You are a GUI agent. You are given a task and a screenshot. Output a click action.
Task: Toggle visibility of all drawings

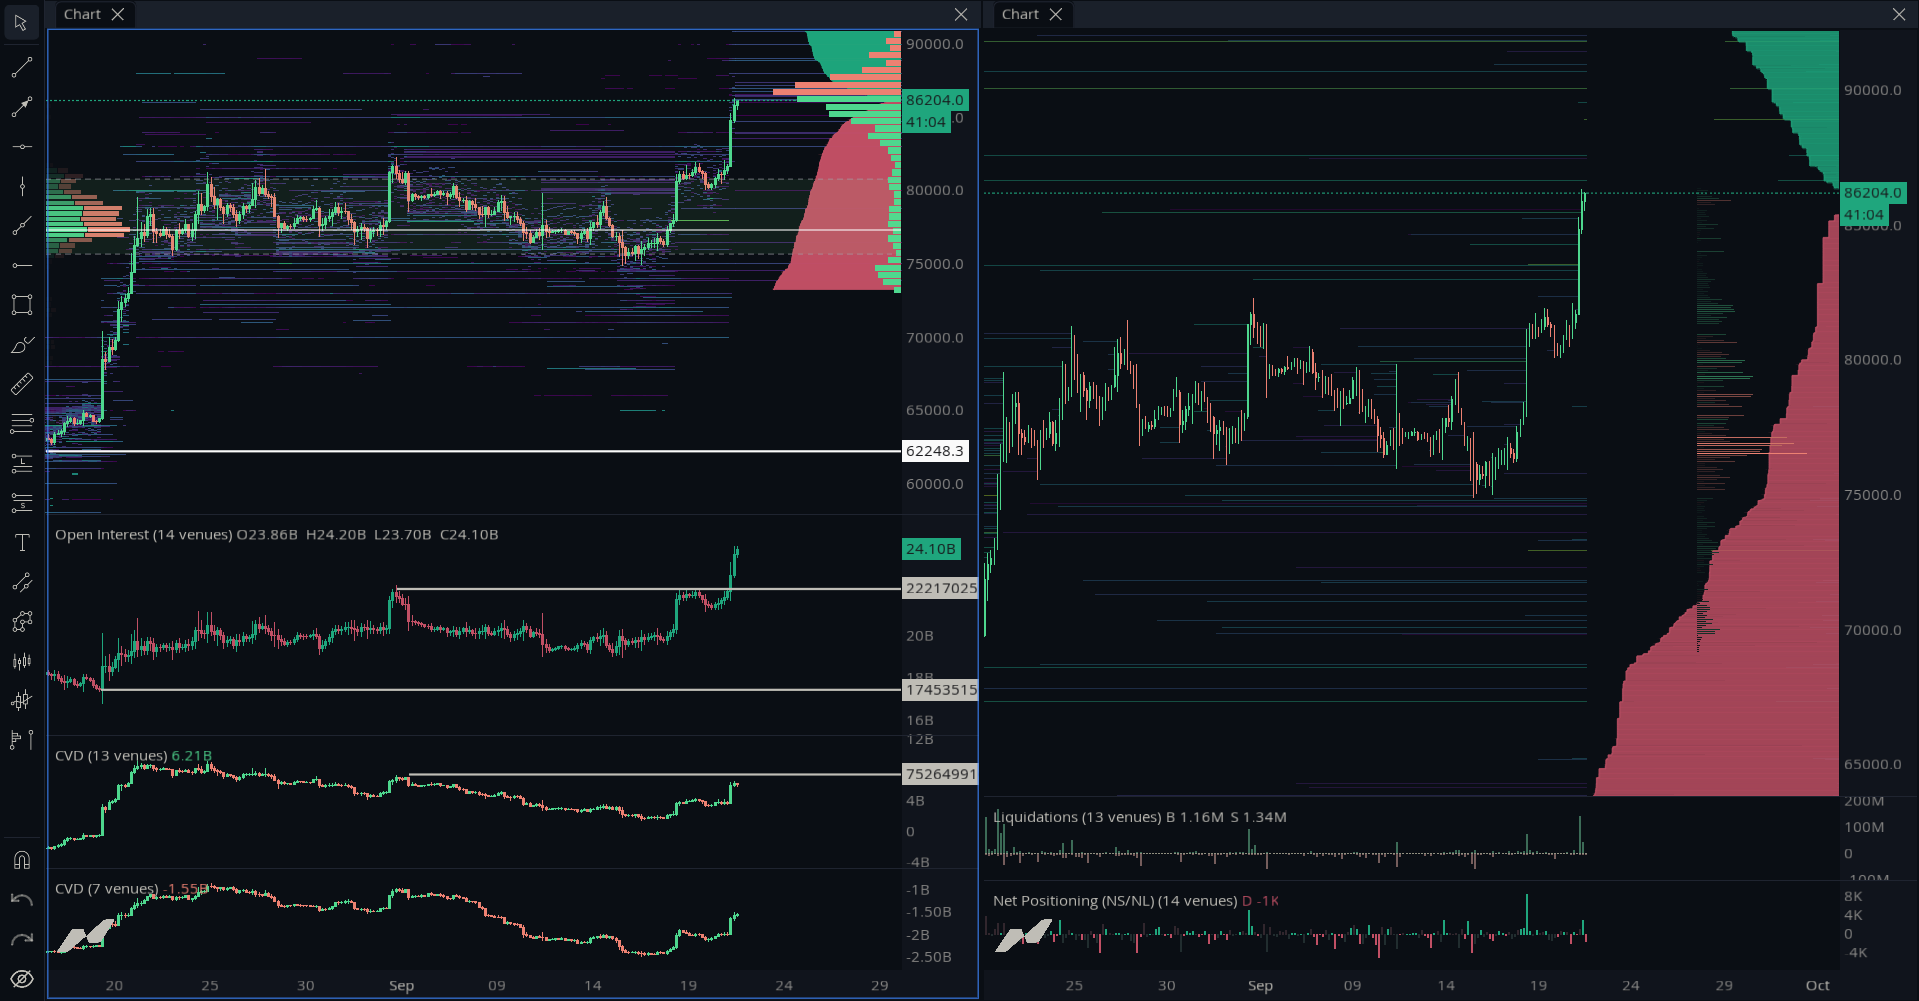point(21,979)
